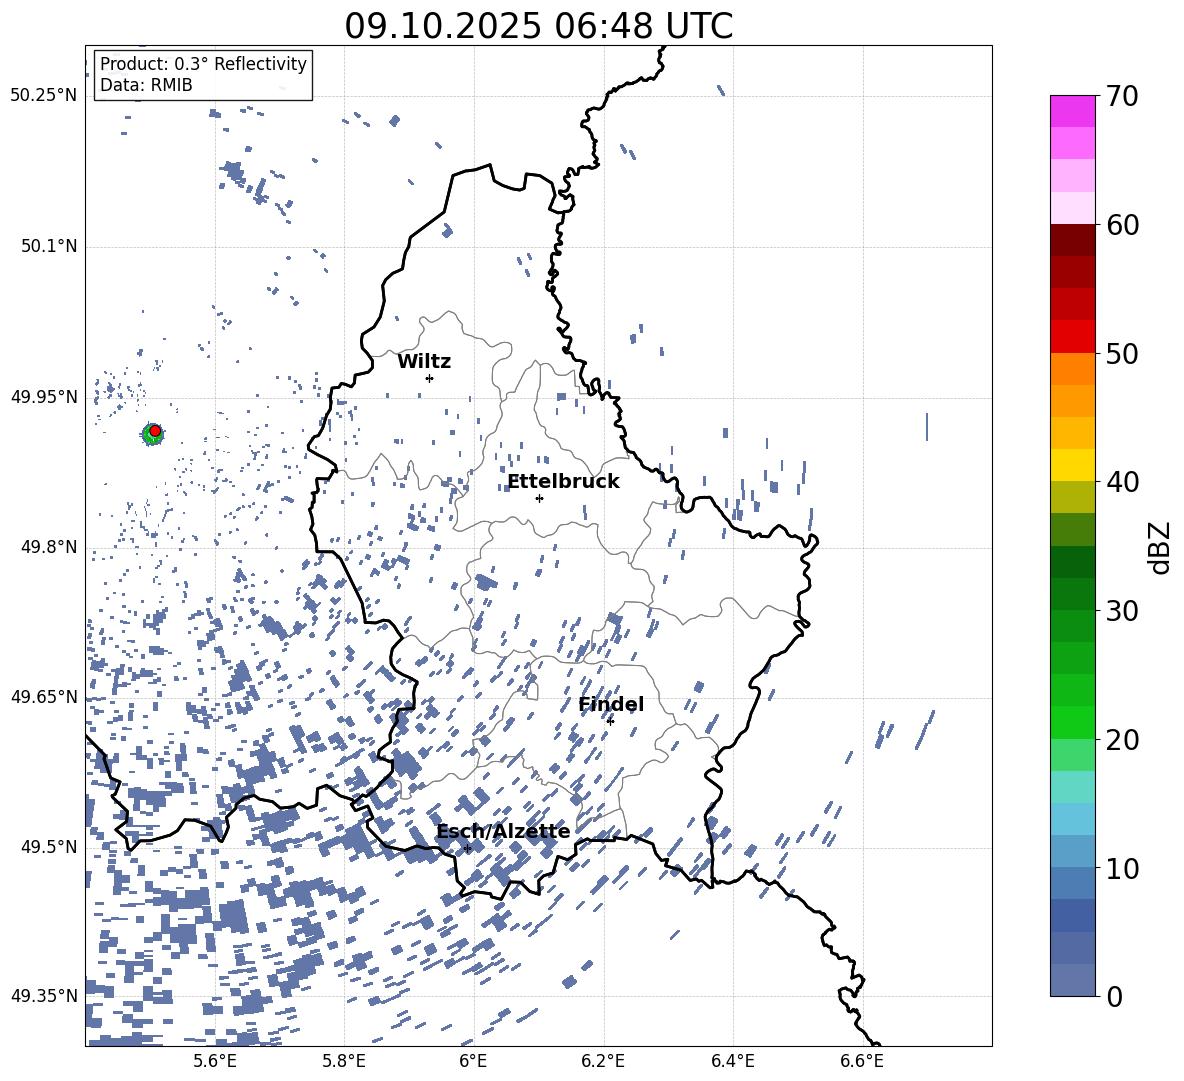This screenshot has height=1081, width=1184.
Task: Click the 'Data: RMIB' legend text
Action: (146, 85)
